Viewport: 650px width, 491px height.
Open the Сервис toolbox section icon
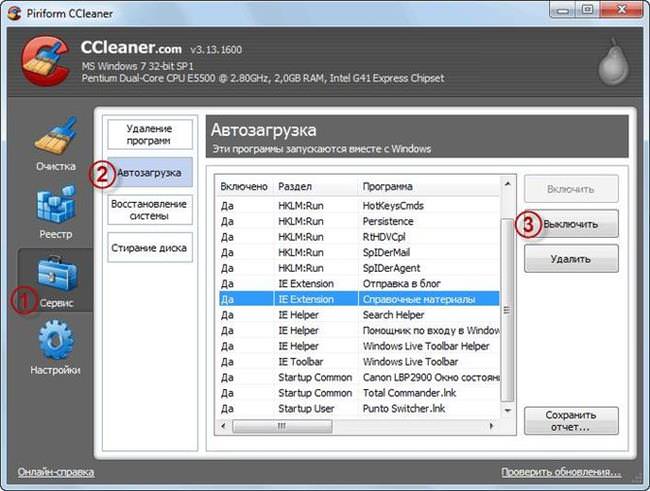click(57, 273)
